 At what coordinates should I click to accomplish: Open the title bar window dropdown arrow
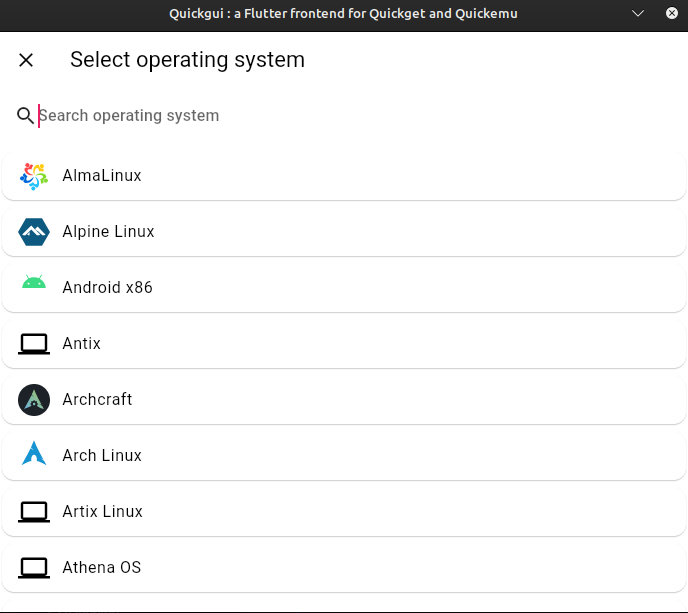pyautogui.click(x=639, y=14)
